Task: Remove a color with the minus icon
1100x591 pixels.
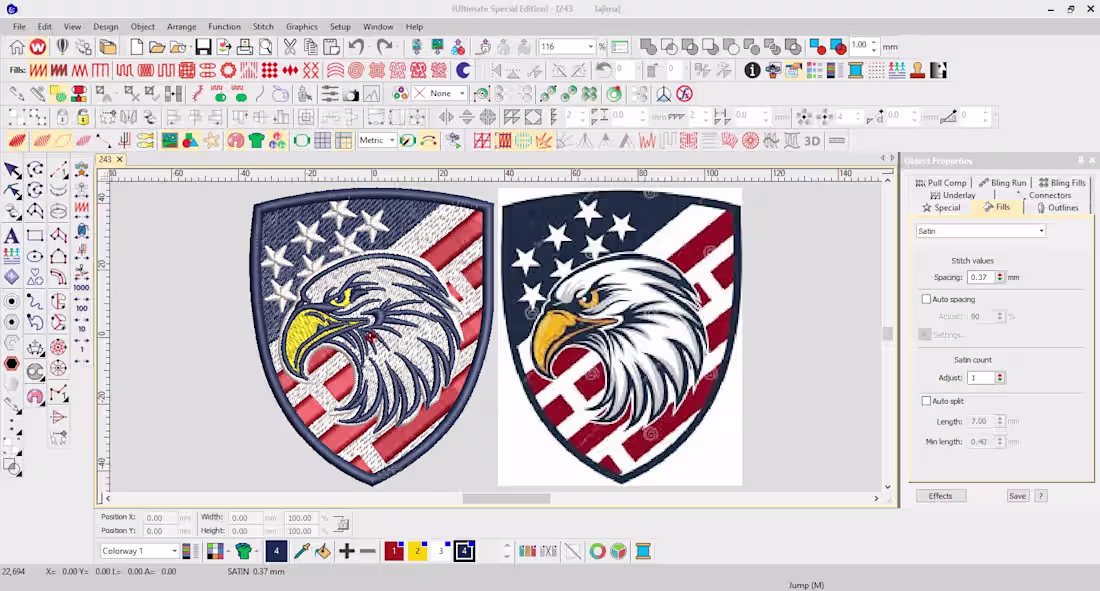Action: click(368, 551)
